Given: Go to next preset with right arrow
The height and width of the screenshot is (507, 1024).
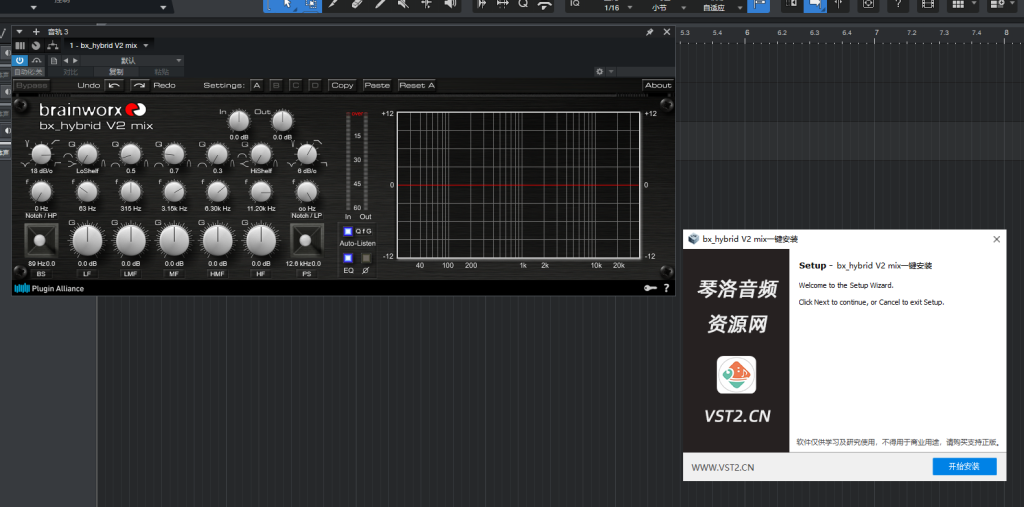Looking at the screenshot, I should coord(74,60).
